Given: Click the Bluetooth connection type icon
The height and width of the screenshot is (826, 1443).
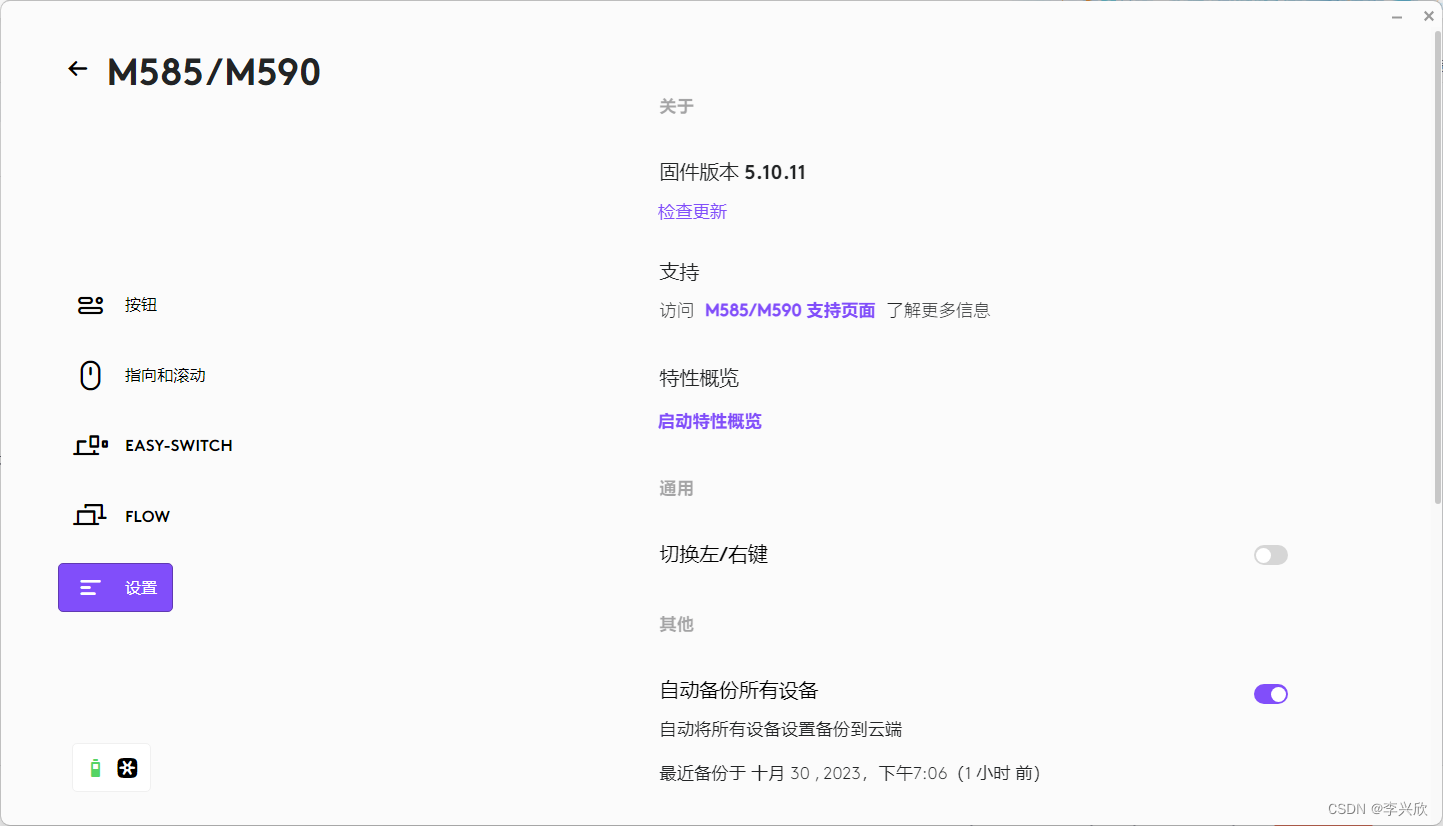Looking at the screenshot, I should point(127,769).
